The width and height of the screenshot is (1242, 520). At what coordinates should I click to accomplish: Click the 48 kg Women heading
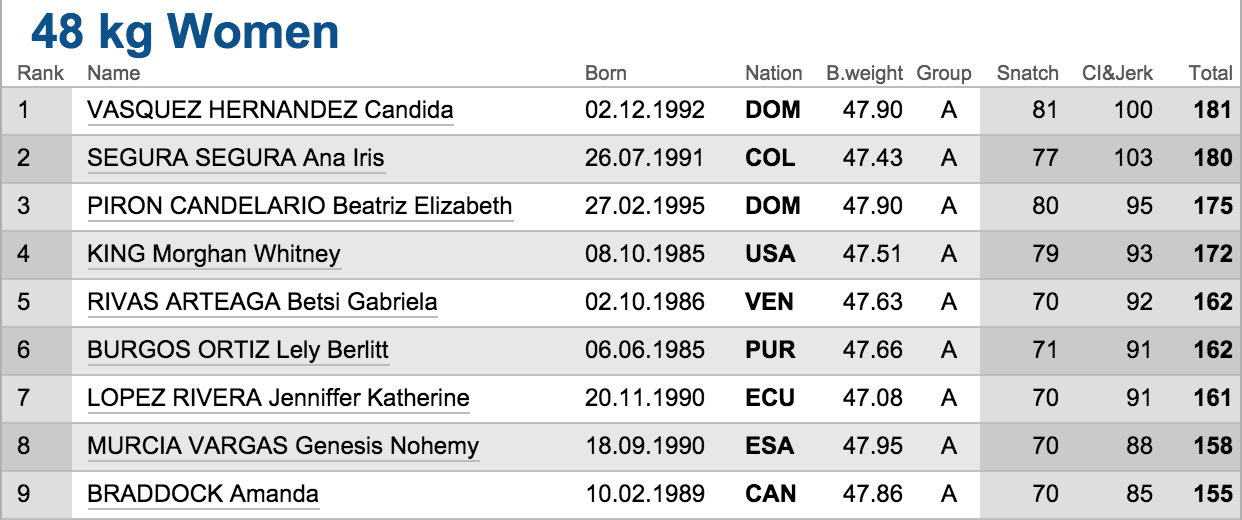tap(185, 32)
